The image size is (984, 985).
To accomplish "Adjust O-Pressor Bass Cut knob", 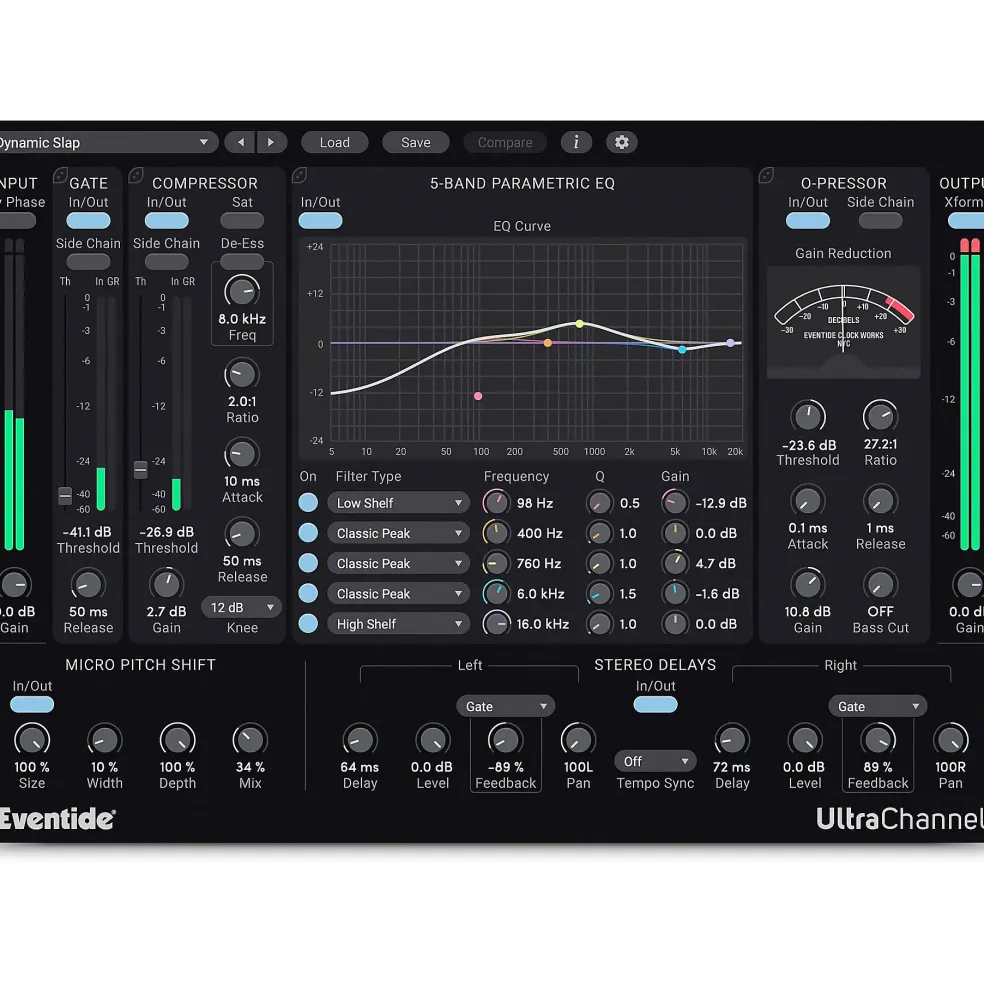I will (880, 585).
